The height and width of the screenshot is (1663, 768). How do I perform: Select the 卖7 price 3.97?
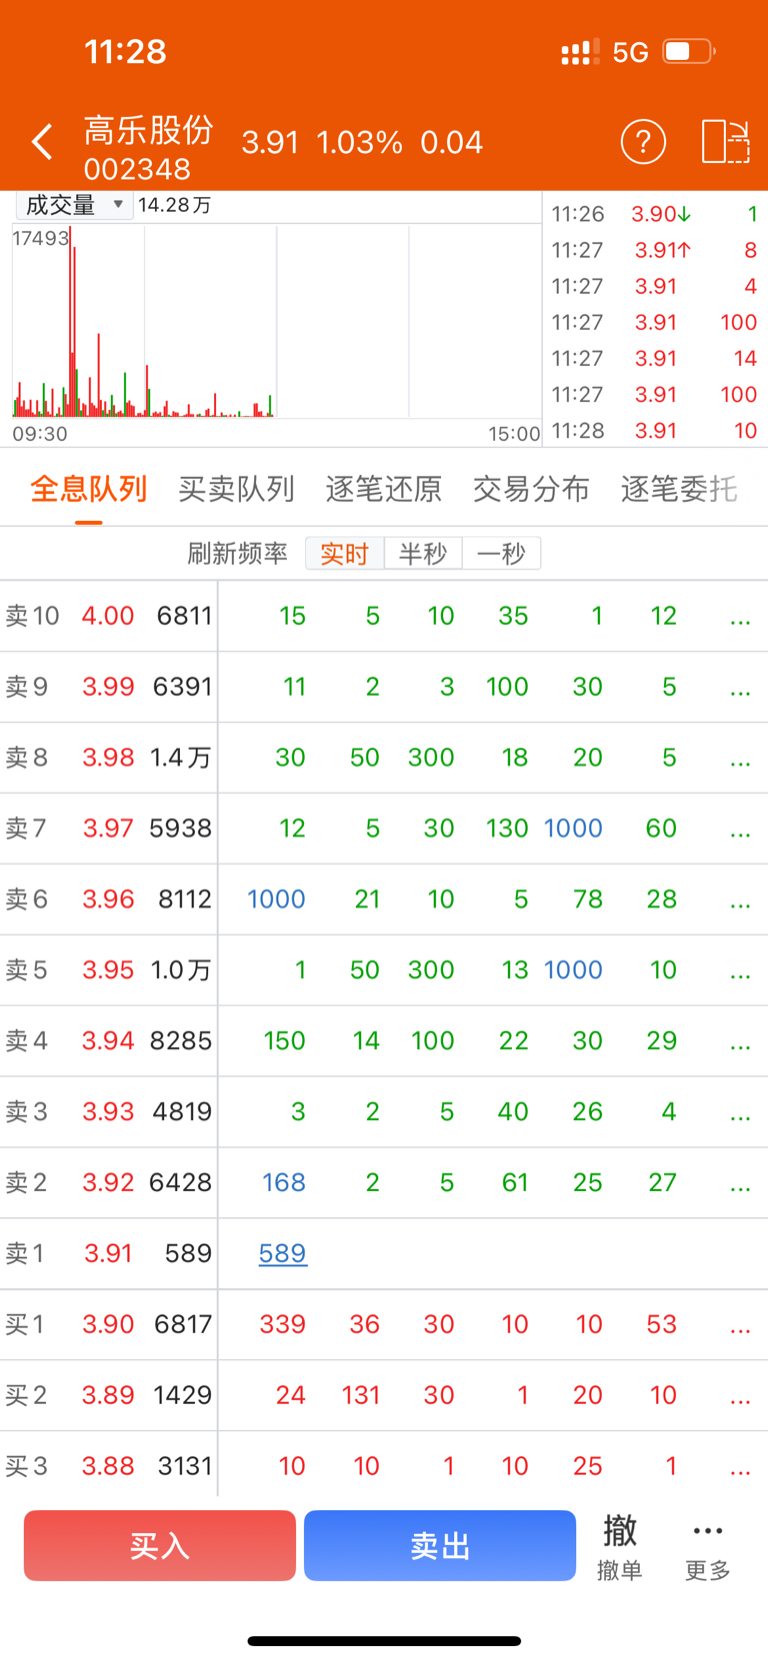click(x=108, y=828)
